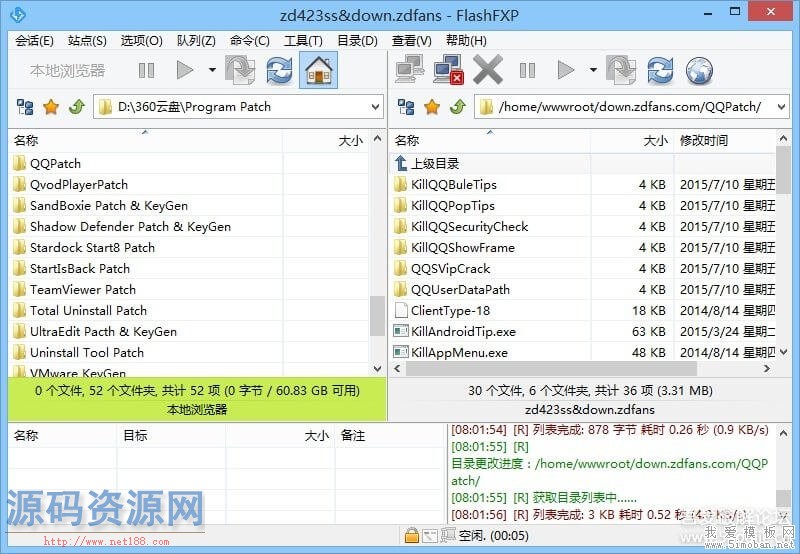Click the local pane transfer queue icon
This screenshot has height=554, width=800.
tap(240, 70)
